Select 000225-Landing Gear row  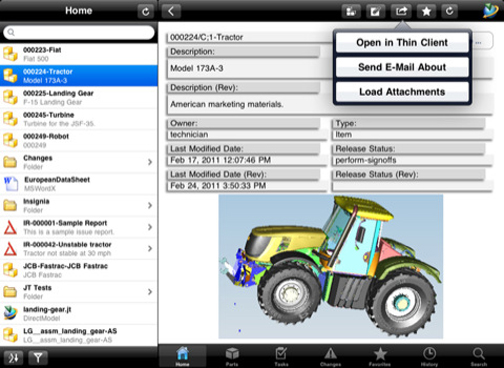79,97
